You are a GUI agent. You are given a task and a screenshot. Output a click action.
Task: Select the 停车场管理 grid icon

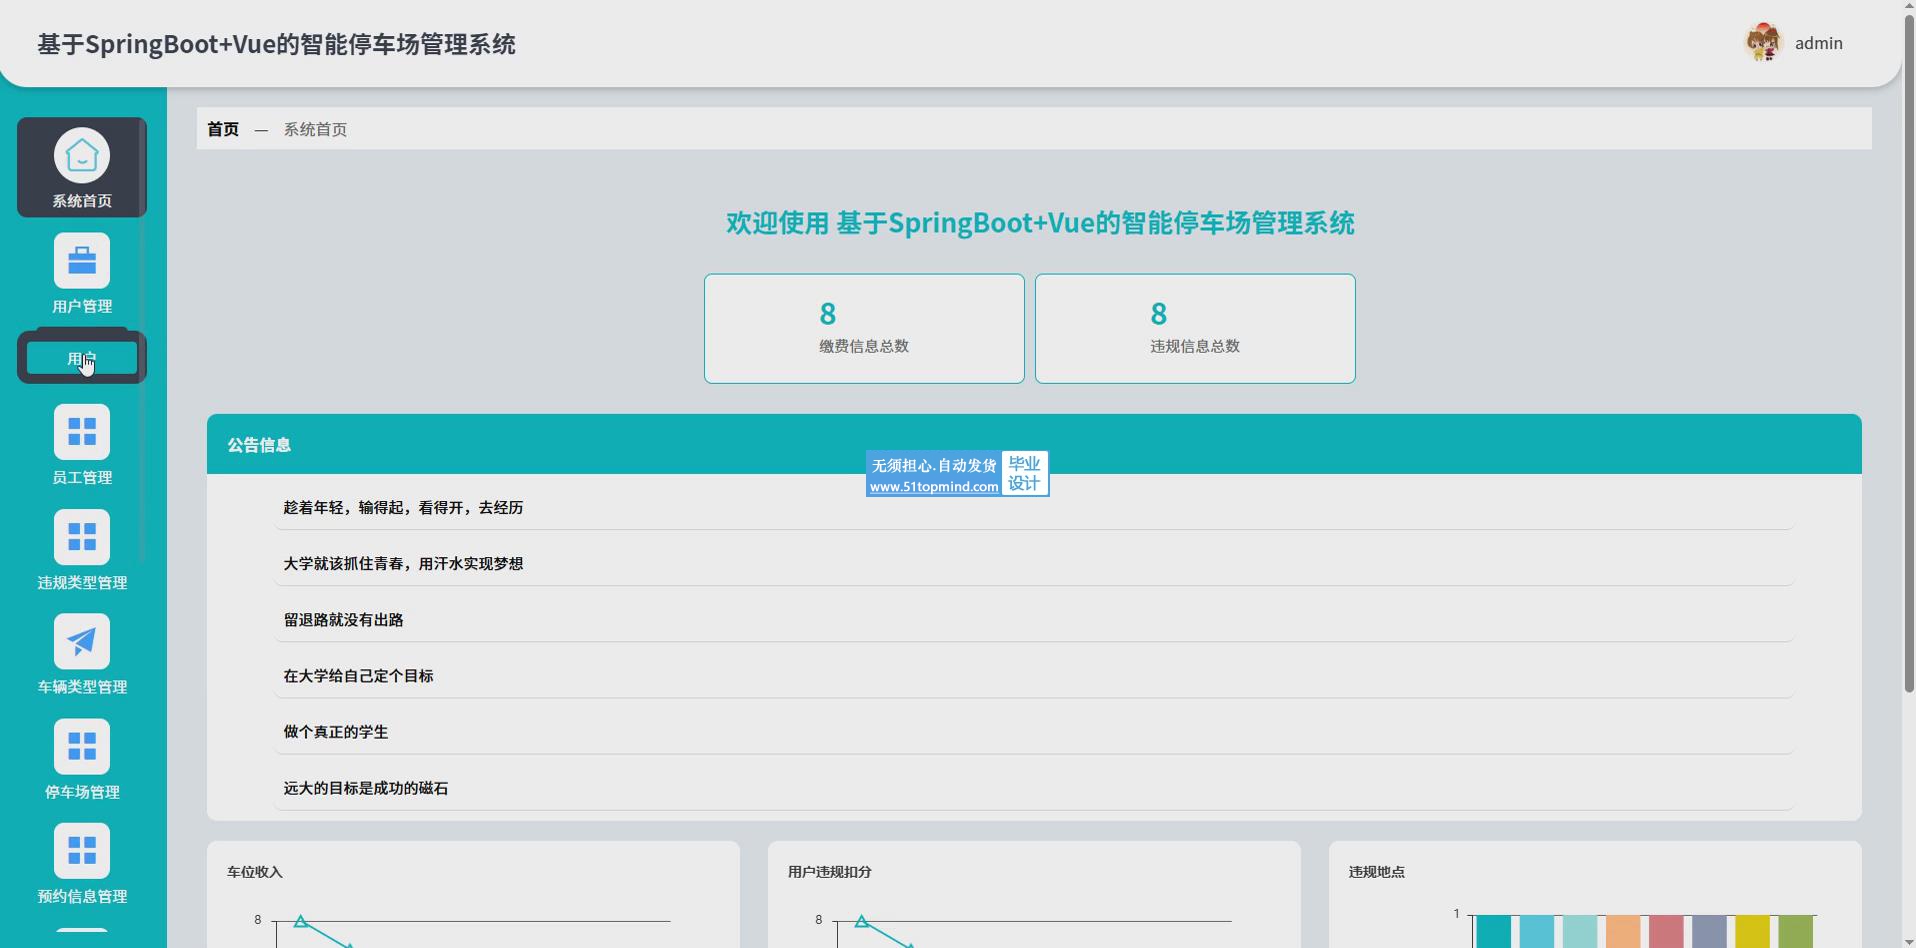(82, 746)
